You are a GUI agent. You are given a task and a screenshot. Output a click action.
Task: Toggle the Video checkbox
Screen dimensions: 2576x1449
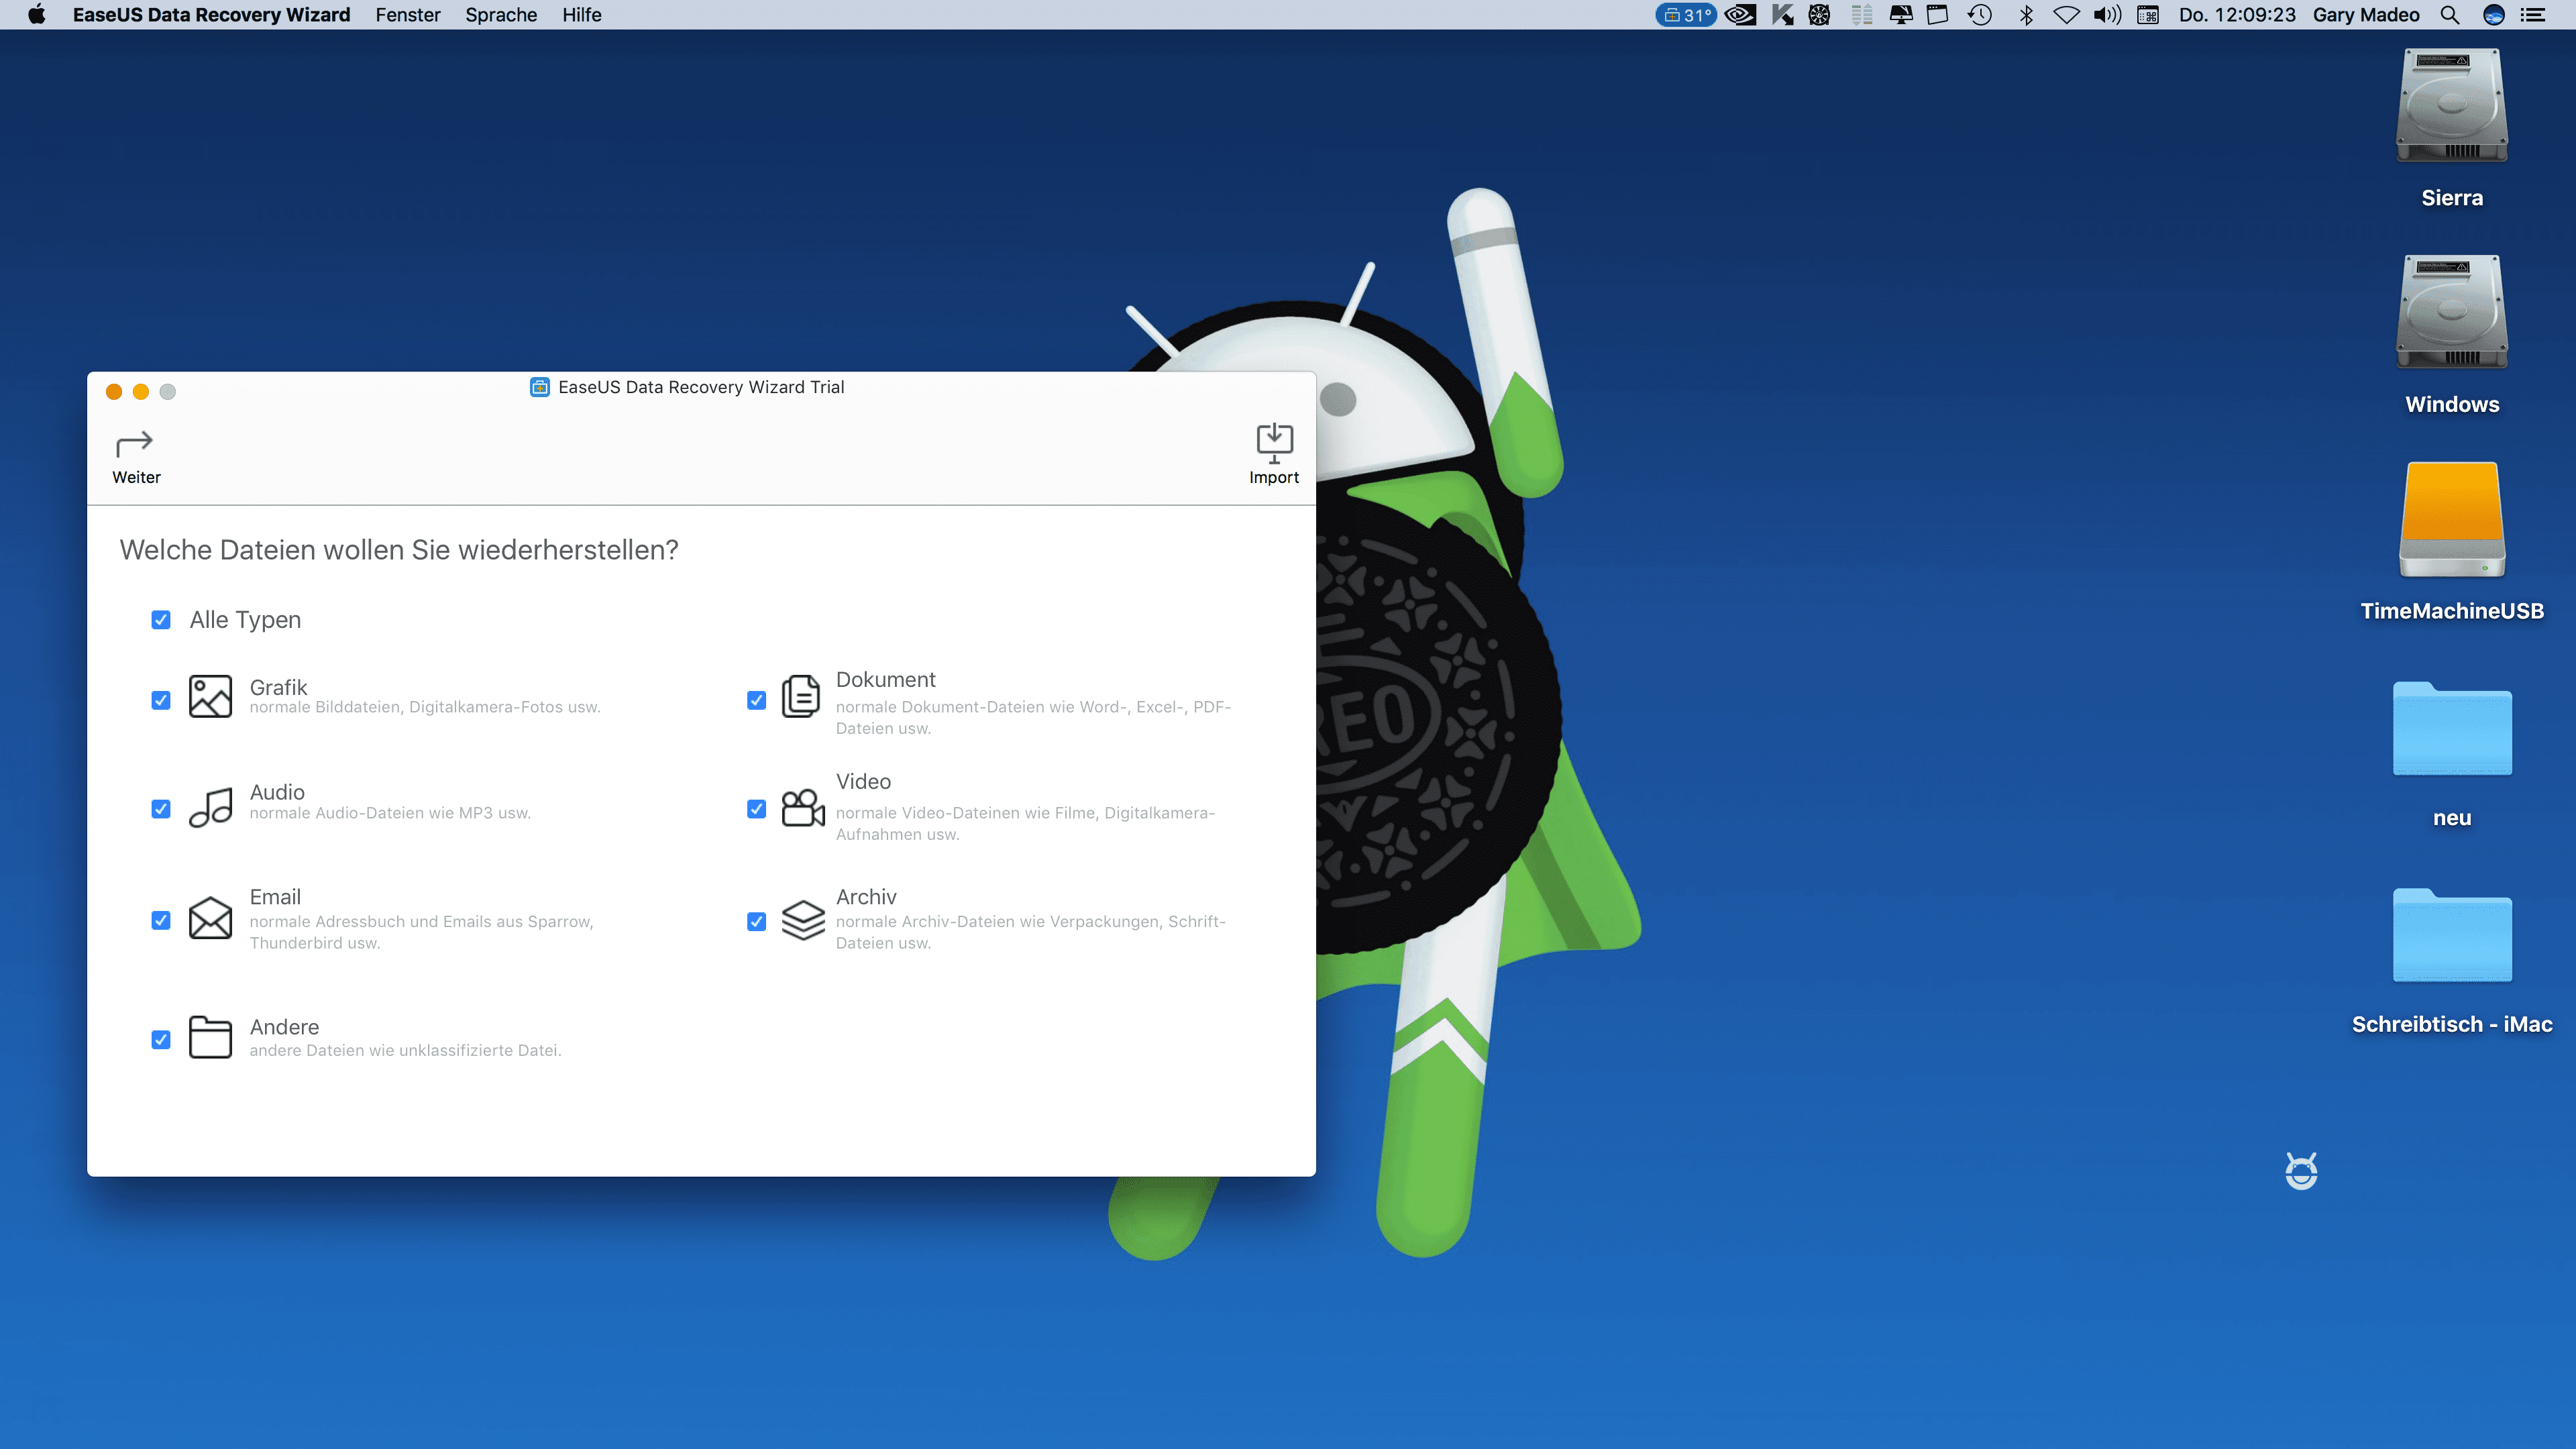[x=757, y=809]
